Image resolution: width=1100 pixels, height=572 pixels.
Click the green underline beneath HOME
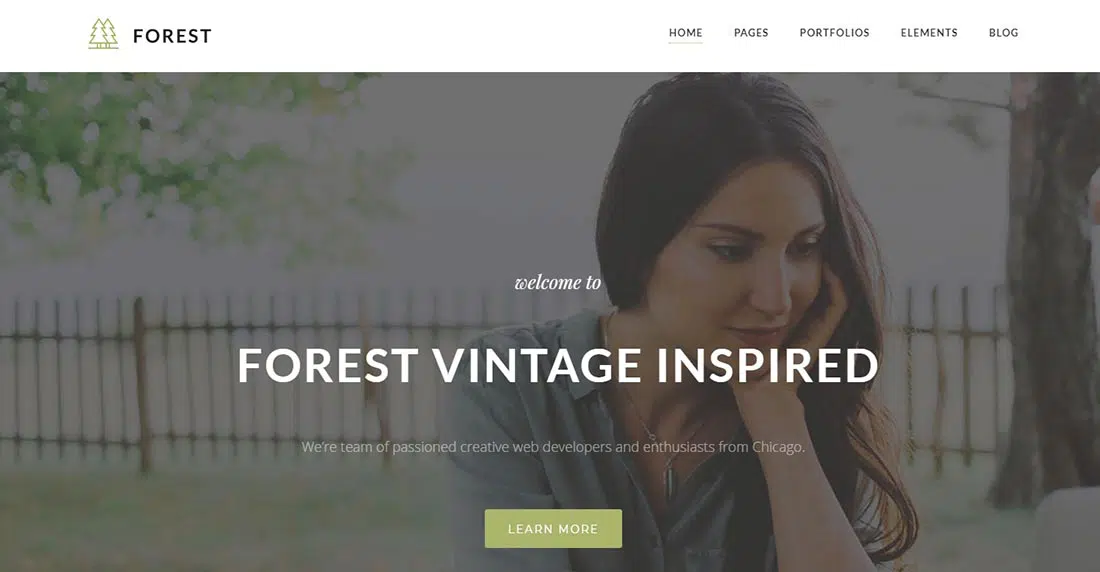[685, 43]
